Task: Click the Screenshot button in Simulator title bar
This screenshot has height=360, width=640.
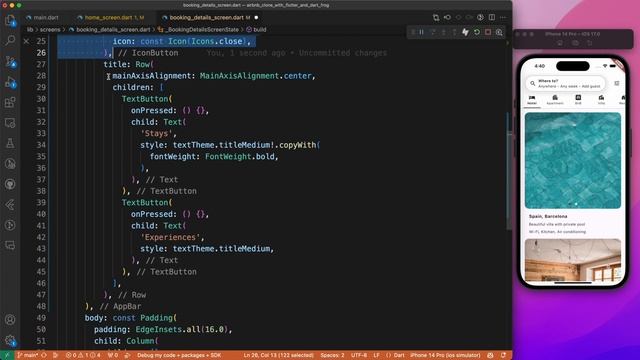Action: click(x=575, y=42)
